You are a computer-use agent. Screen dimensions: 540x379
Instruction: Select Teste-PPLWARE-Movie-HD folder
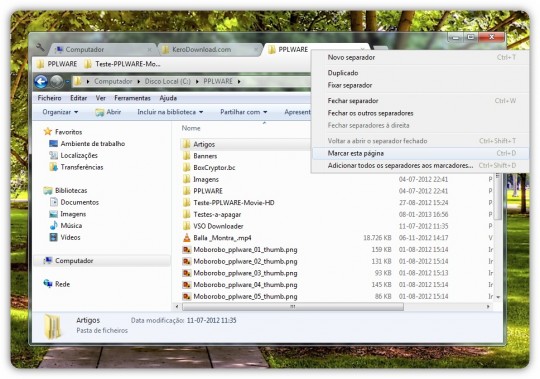click(x=229, y=203)
